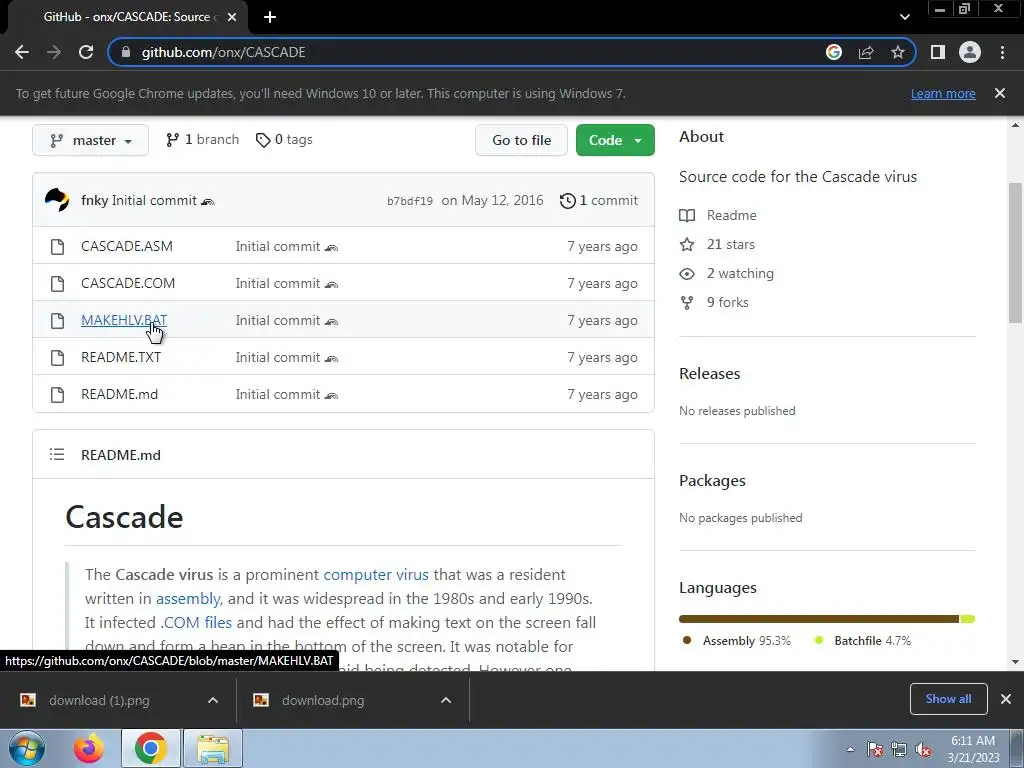Click CASCADE.ASM file icon
The height and width of the screenshot is (768, 1024).
coord(57,247)
